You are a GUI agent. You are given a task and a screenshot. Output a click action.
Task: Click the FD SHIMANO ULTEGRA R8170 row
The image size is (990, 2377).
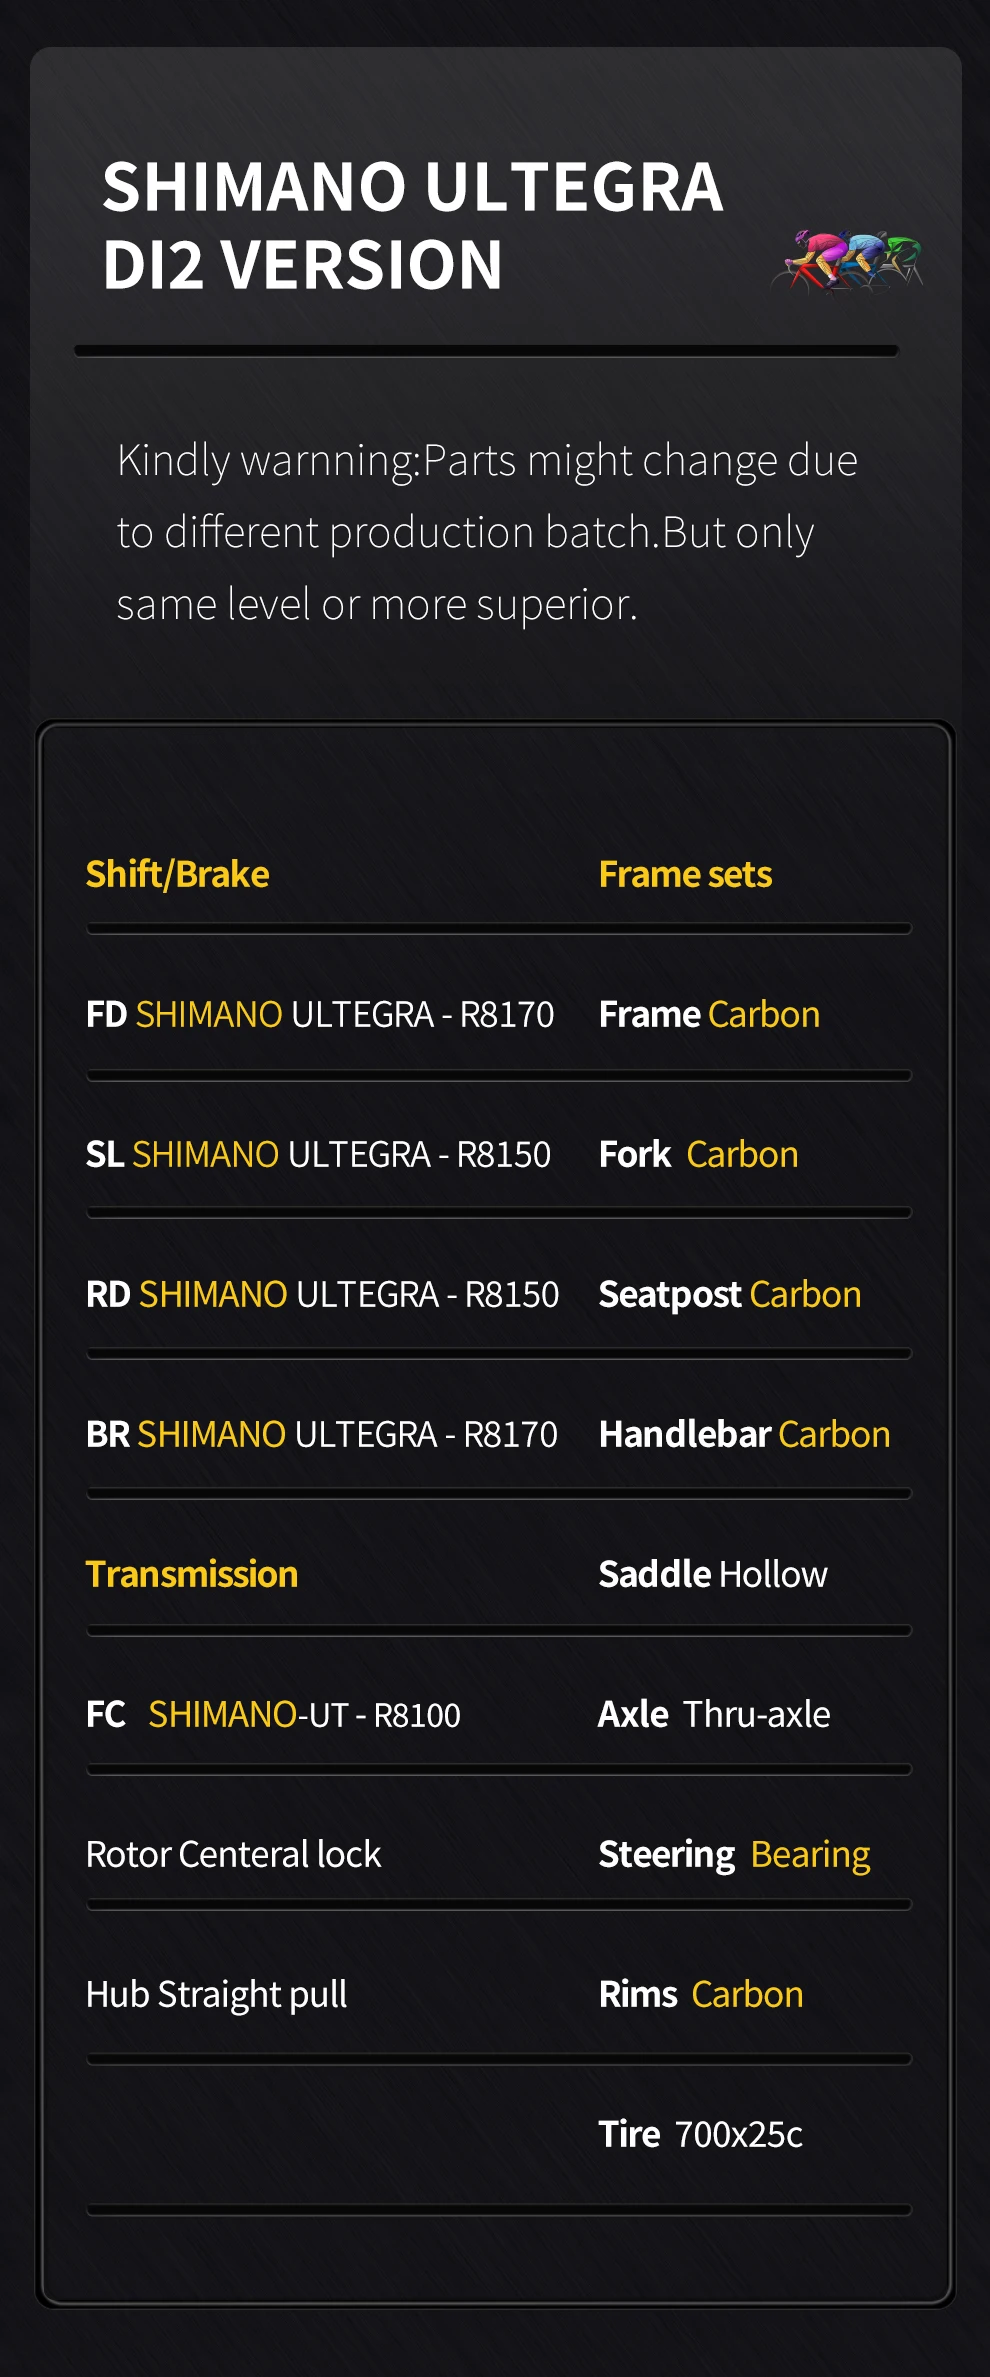(x=320, y=1015)
